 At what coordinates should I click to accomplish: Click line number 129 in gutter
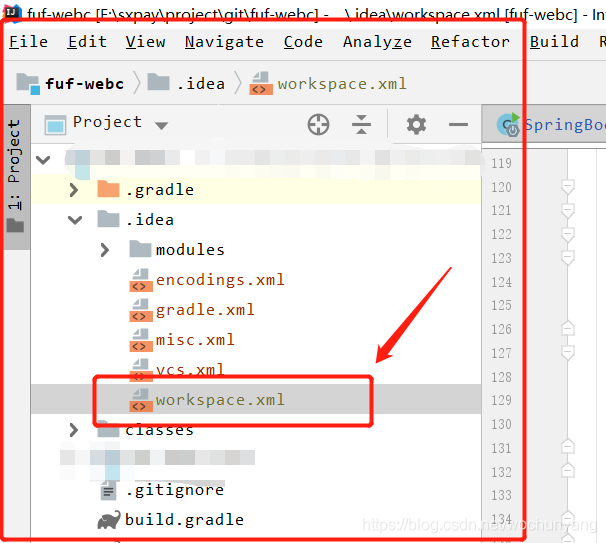coord(501,400)
